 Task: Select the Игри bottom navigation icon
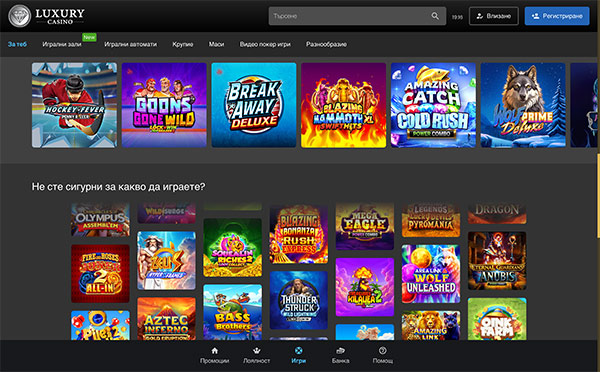[x=298, y=350]
